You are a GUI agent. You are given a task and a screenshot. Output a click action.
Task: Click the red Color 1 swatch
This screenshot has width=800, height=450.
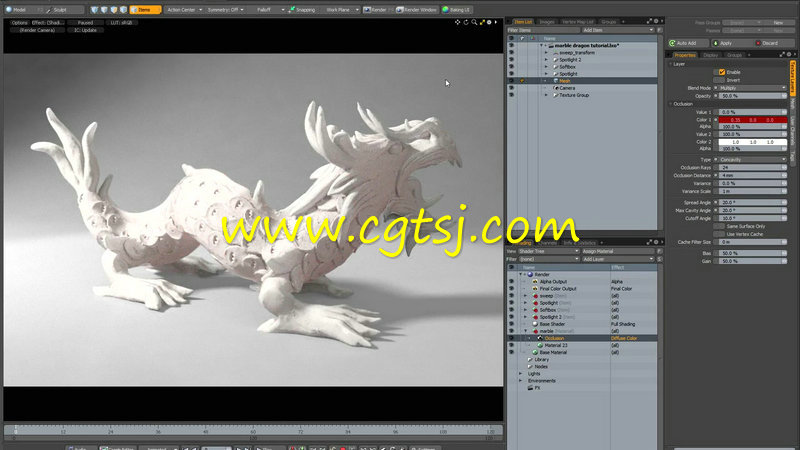pos(753,119)
